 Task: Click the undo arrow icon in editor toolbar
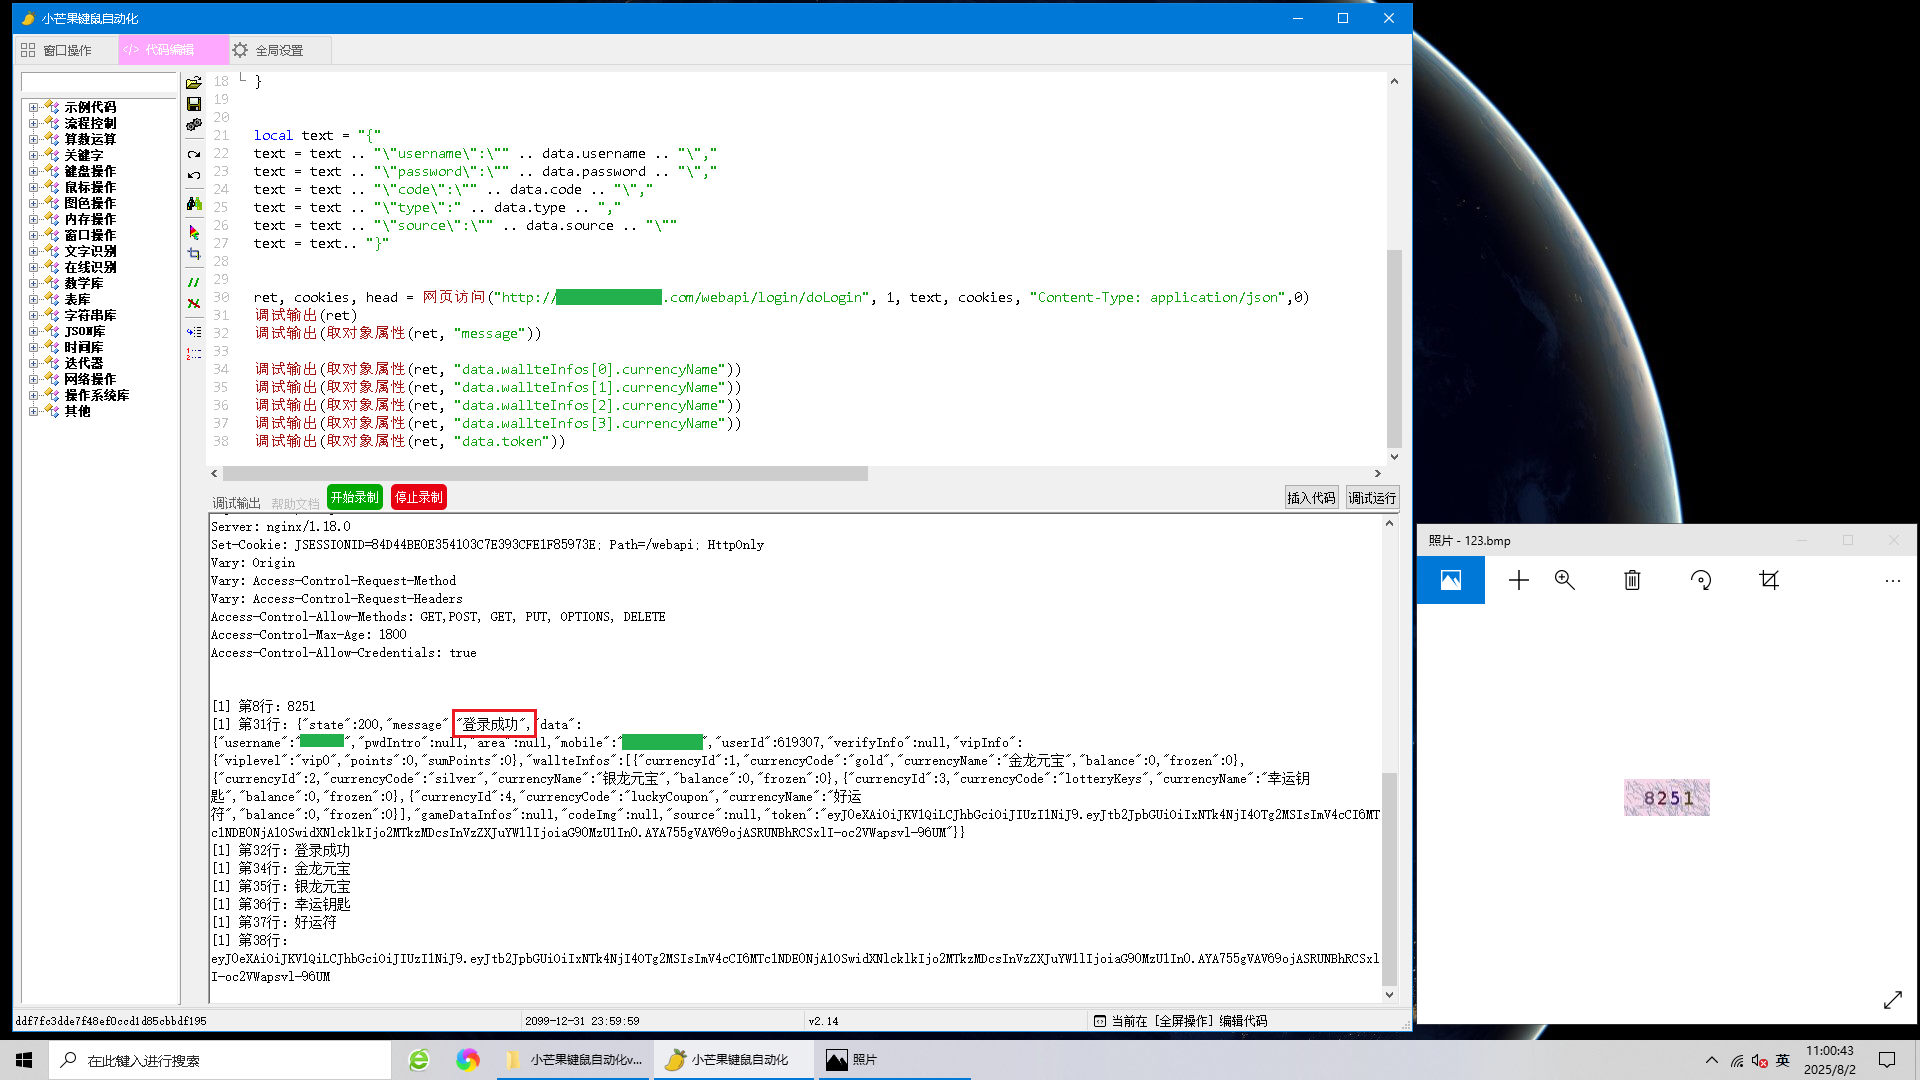pos(194,175)
